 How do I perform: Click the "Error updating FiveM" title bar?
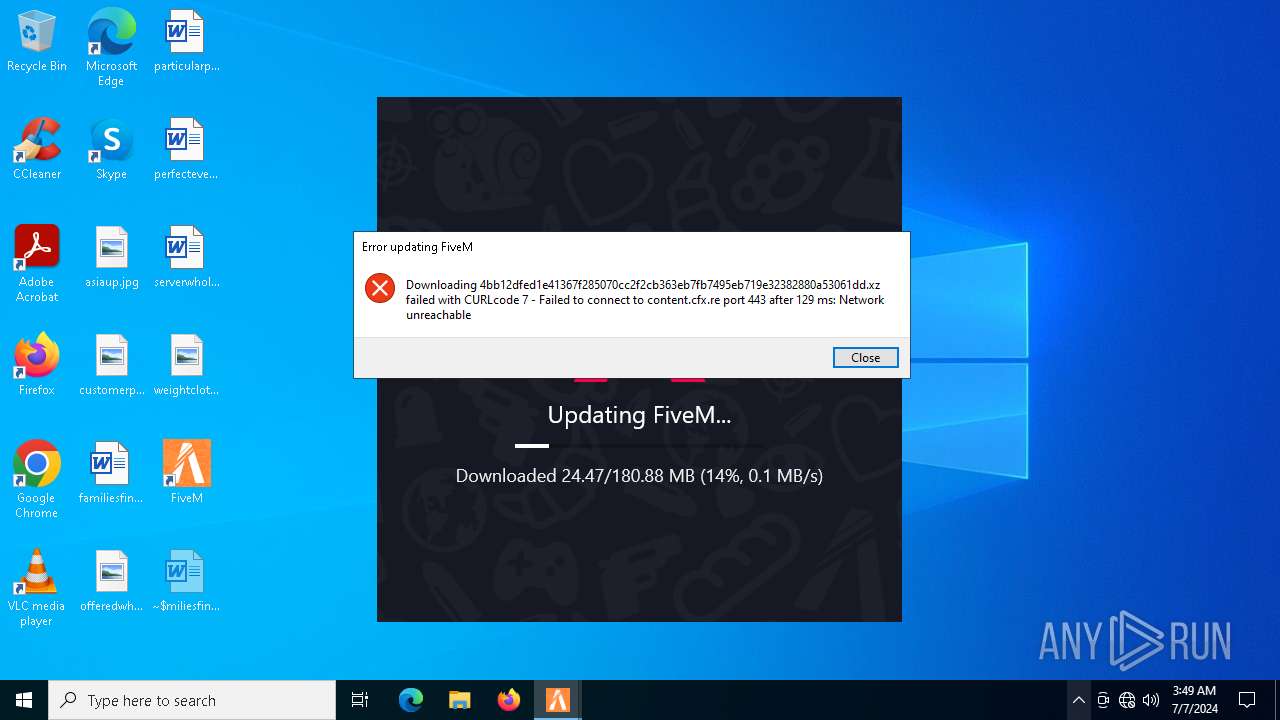[631, 247]
